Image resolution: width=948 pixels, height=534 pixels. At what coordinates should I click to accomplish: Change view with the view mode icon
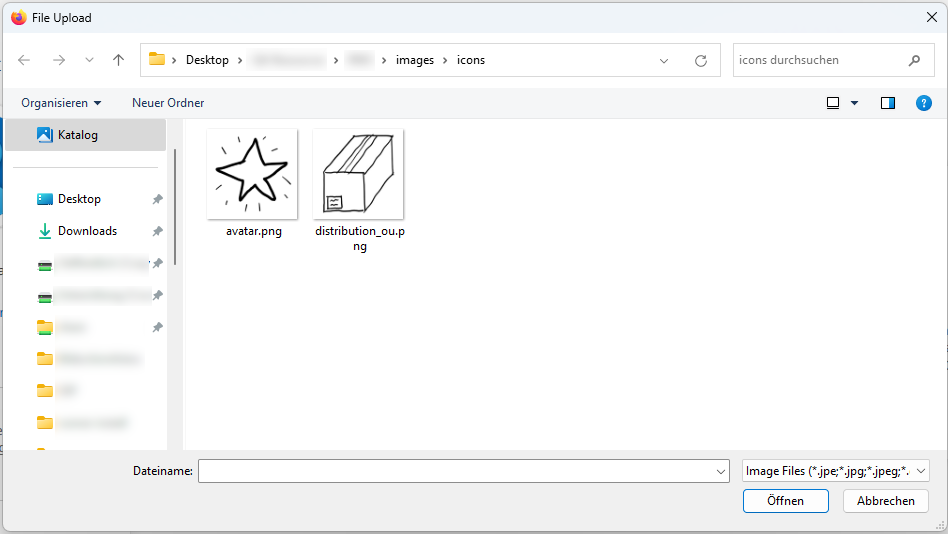point(833,103)
